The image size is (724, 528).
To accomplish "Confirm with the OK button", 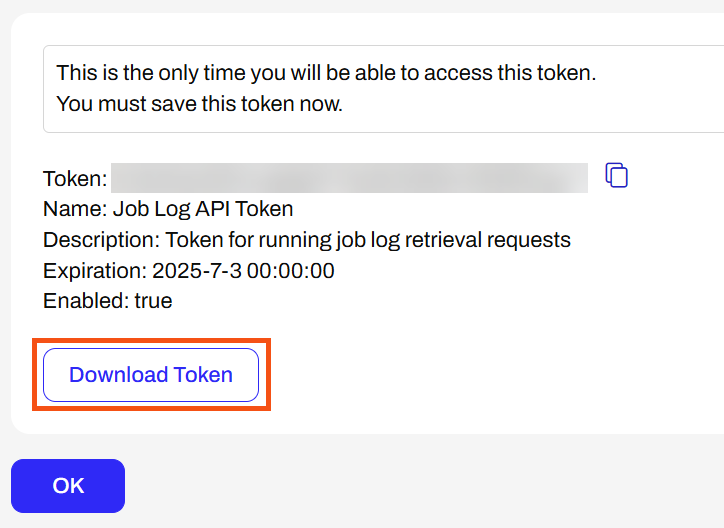I will pos(68,486).
